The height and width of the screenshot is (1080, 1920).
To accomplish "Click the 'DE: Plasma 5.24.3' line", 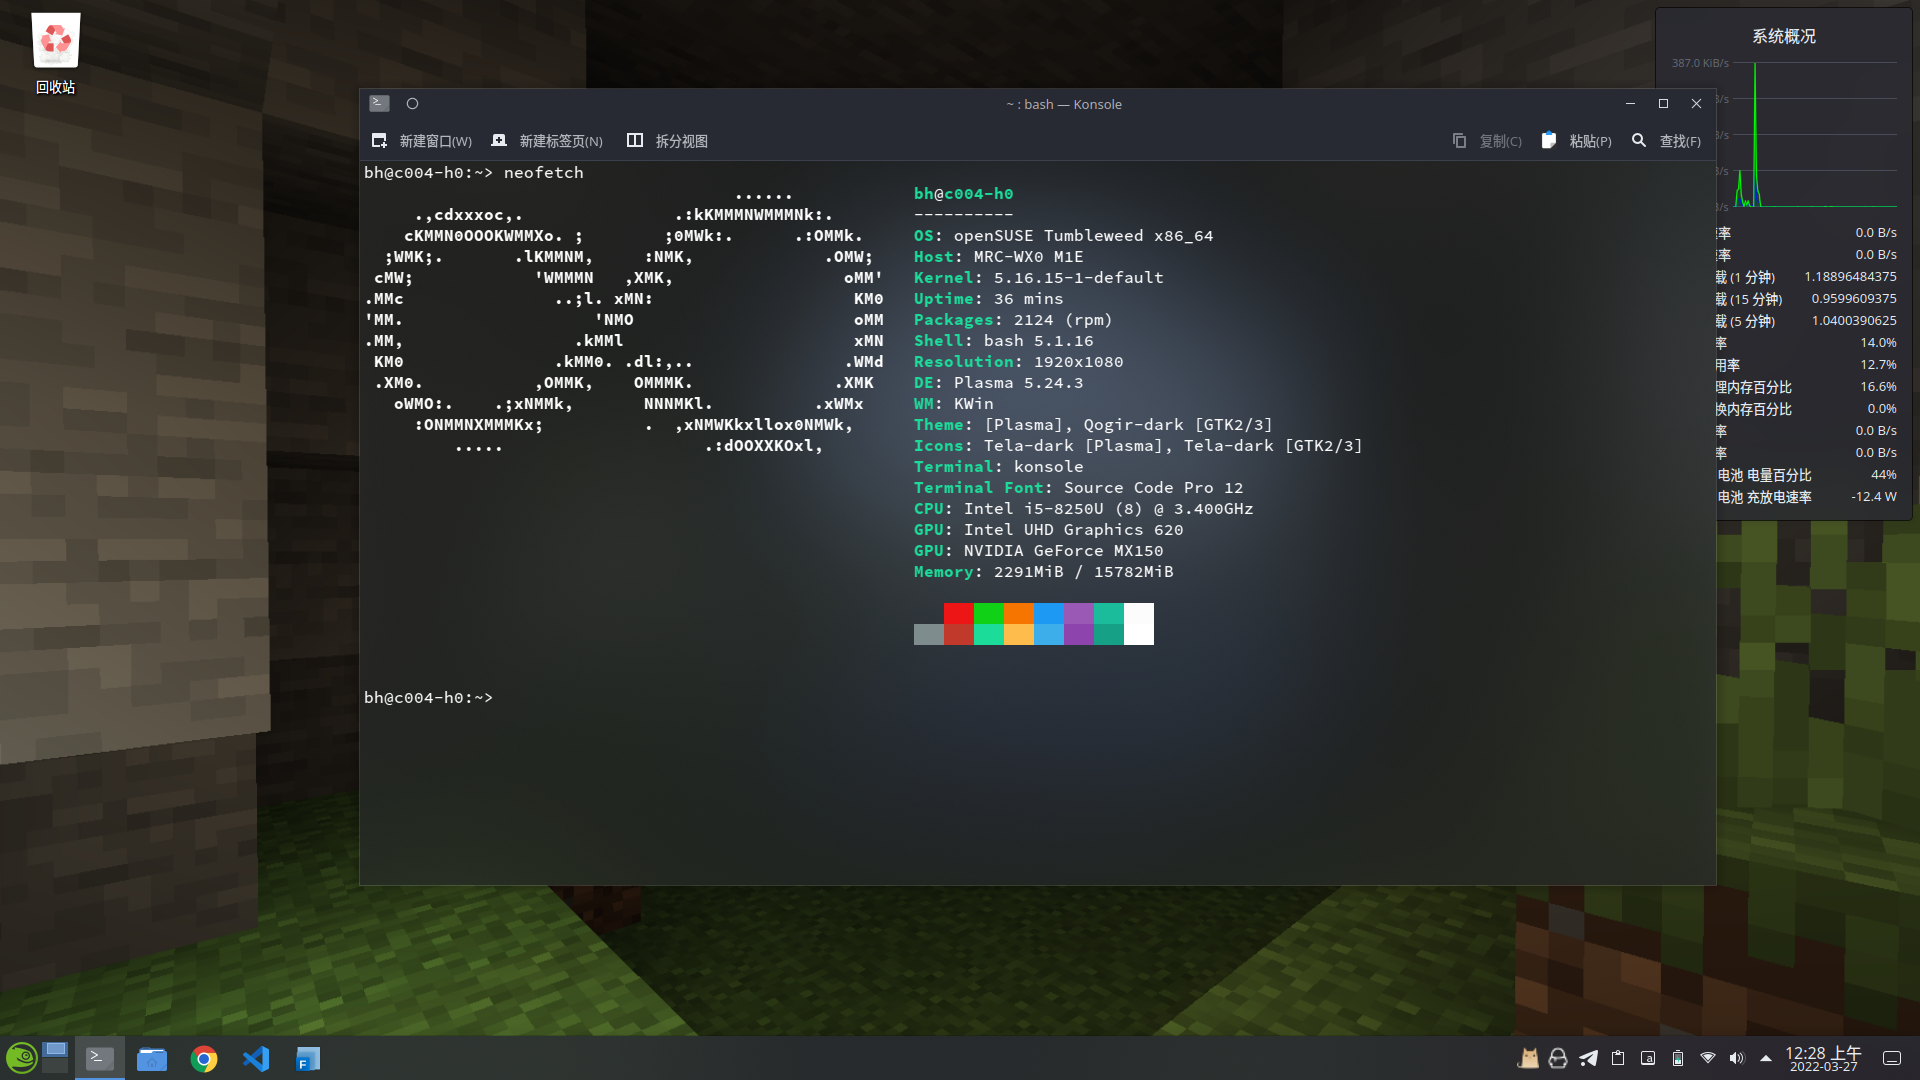I will pyautogui.click(x=998, y=383).
